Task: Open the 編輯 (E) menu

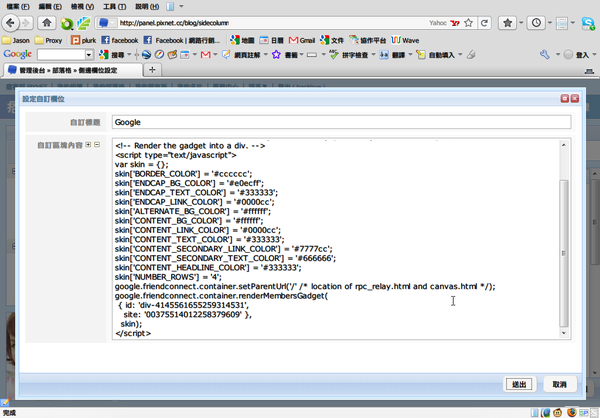Action: point(50,7)
